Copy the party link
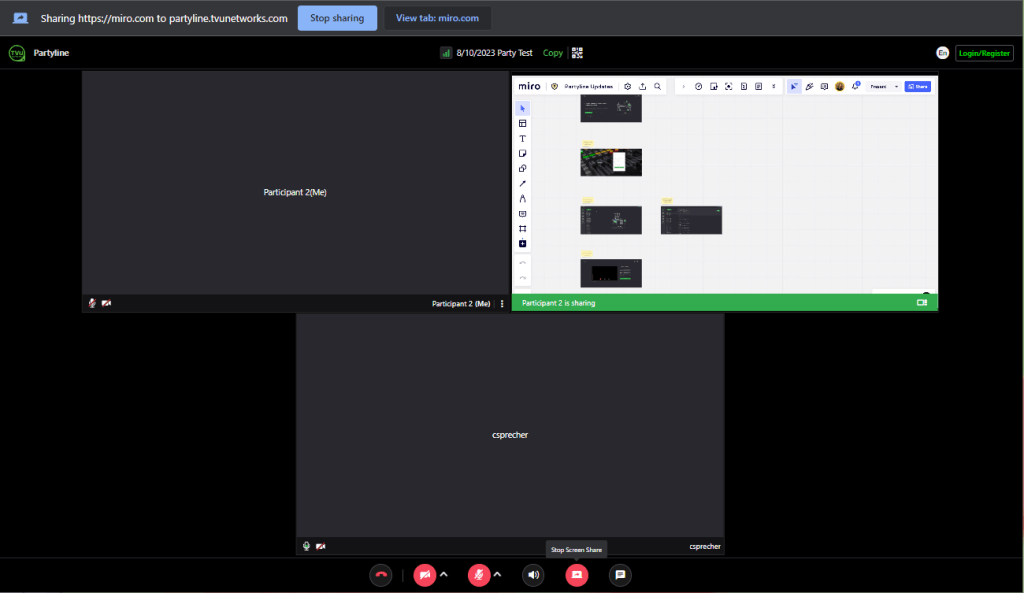The height and width of the screenshot is (593, 1024). click(x=553, y=53)
